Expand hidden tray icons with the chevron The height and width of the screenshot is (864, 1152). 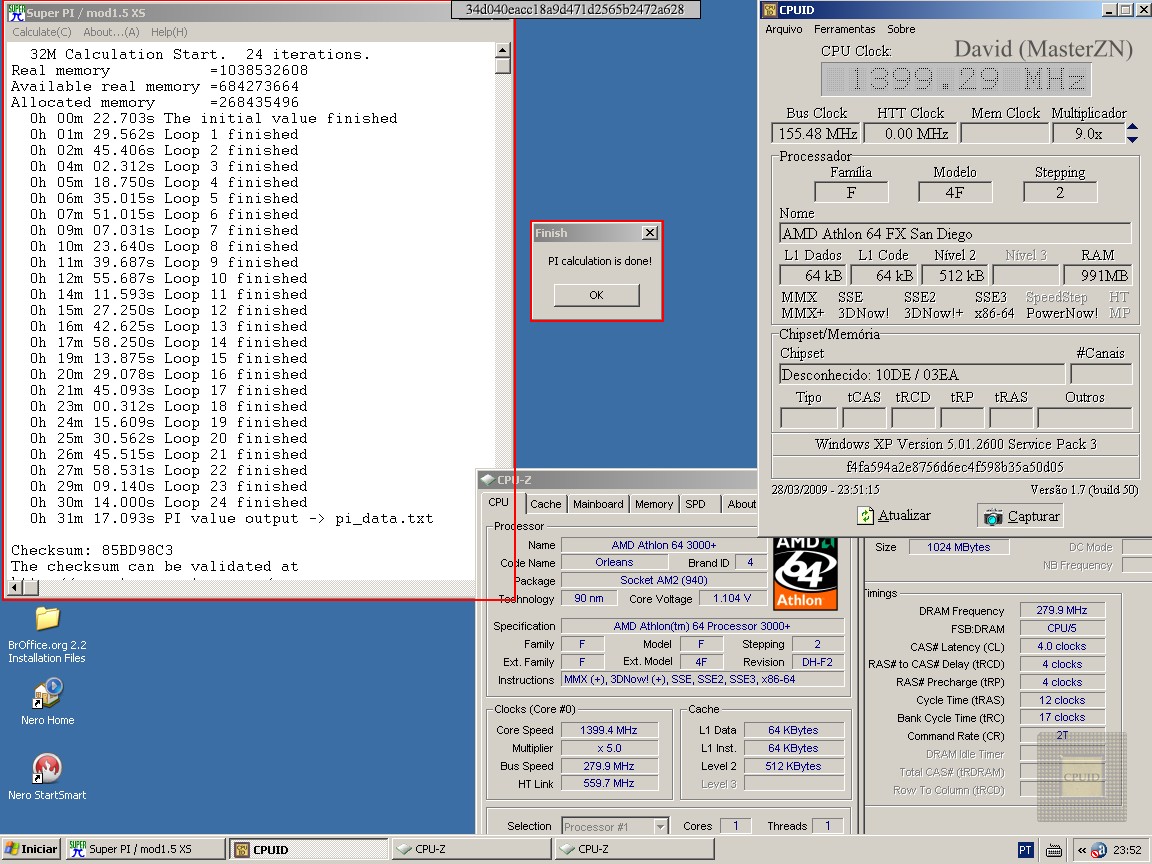pyautogui.click(x=1081, y=850)
